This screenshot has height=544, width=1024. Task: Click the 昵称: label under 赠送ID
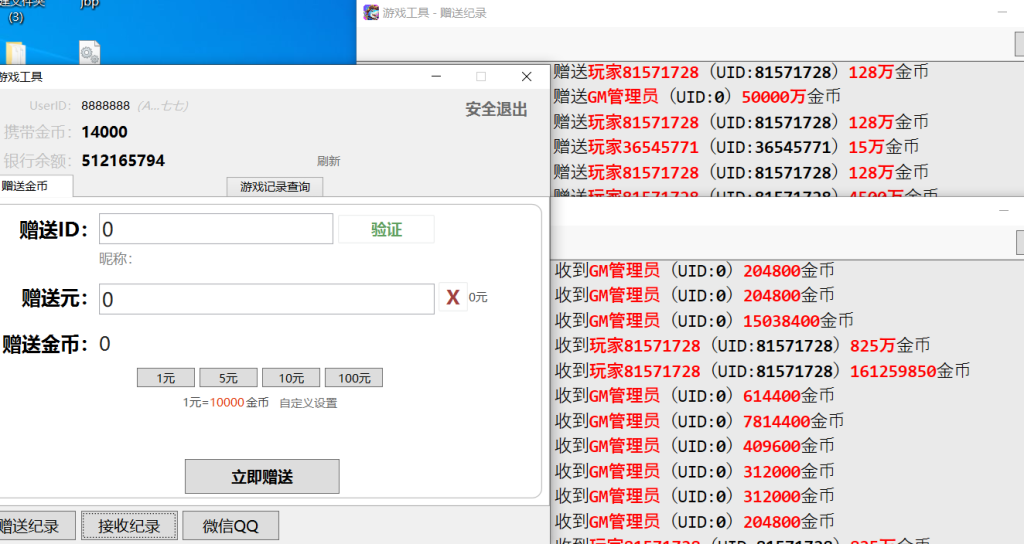coord(116,259)
